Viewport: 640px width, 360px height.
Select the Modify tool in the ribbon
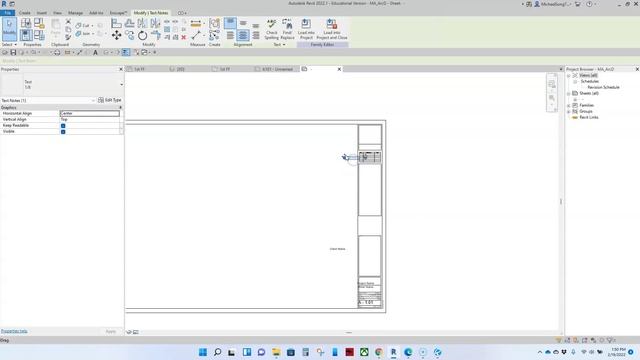(9, 29)
